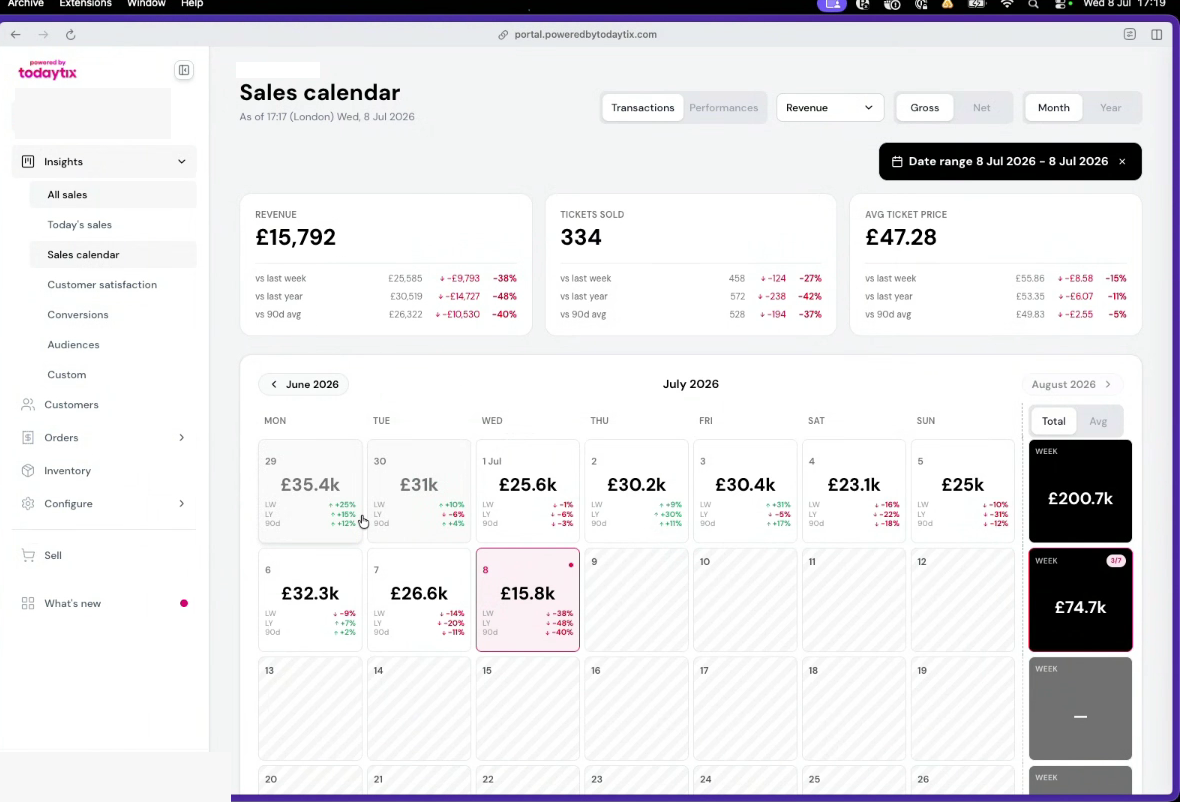Open Today's sales page
The width and height of the screenshot is (1180, 802).
pyautogui.click(x=113, y=225)
